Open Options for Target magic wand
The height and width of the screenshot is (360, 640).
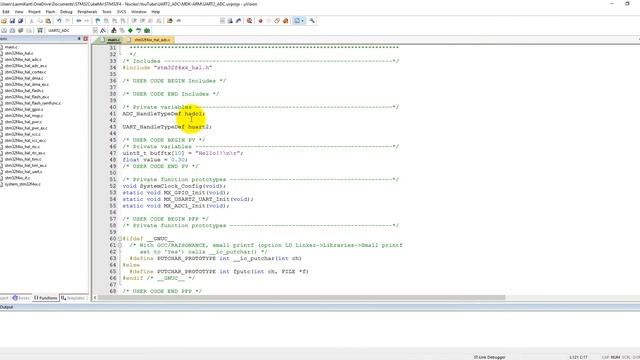(x=103, y=31)
